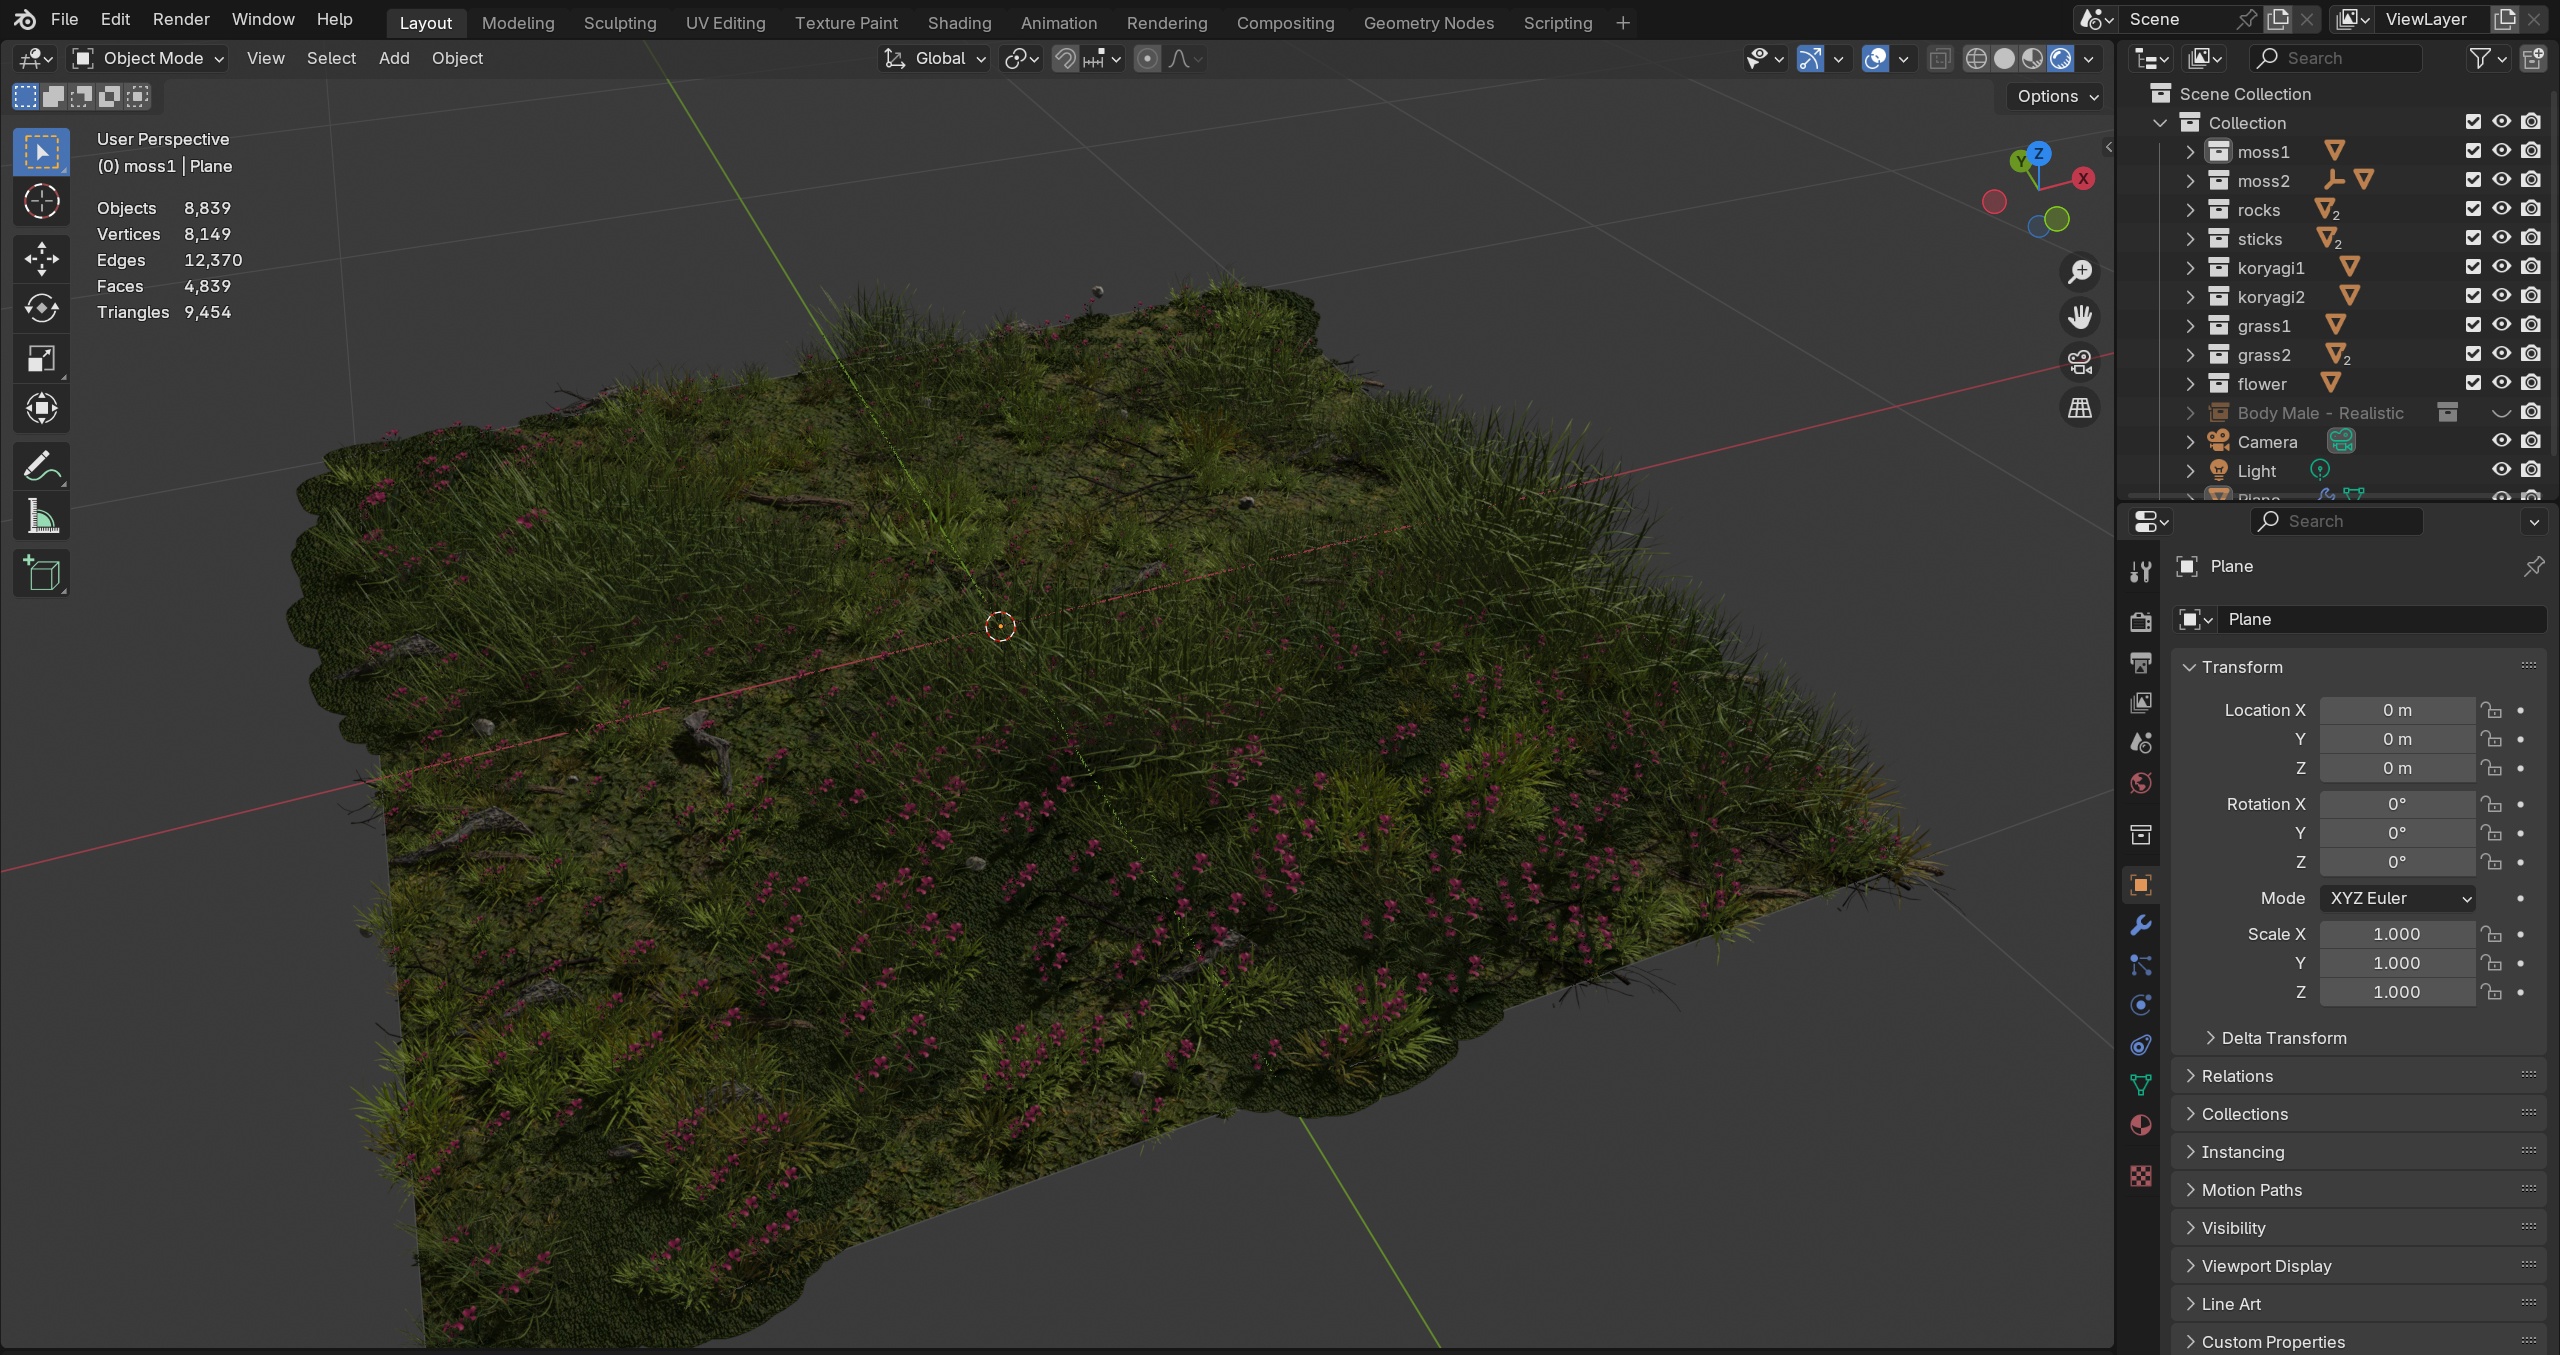Open the Options dropdown
The image size is (2560, 1355).
2058,96
